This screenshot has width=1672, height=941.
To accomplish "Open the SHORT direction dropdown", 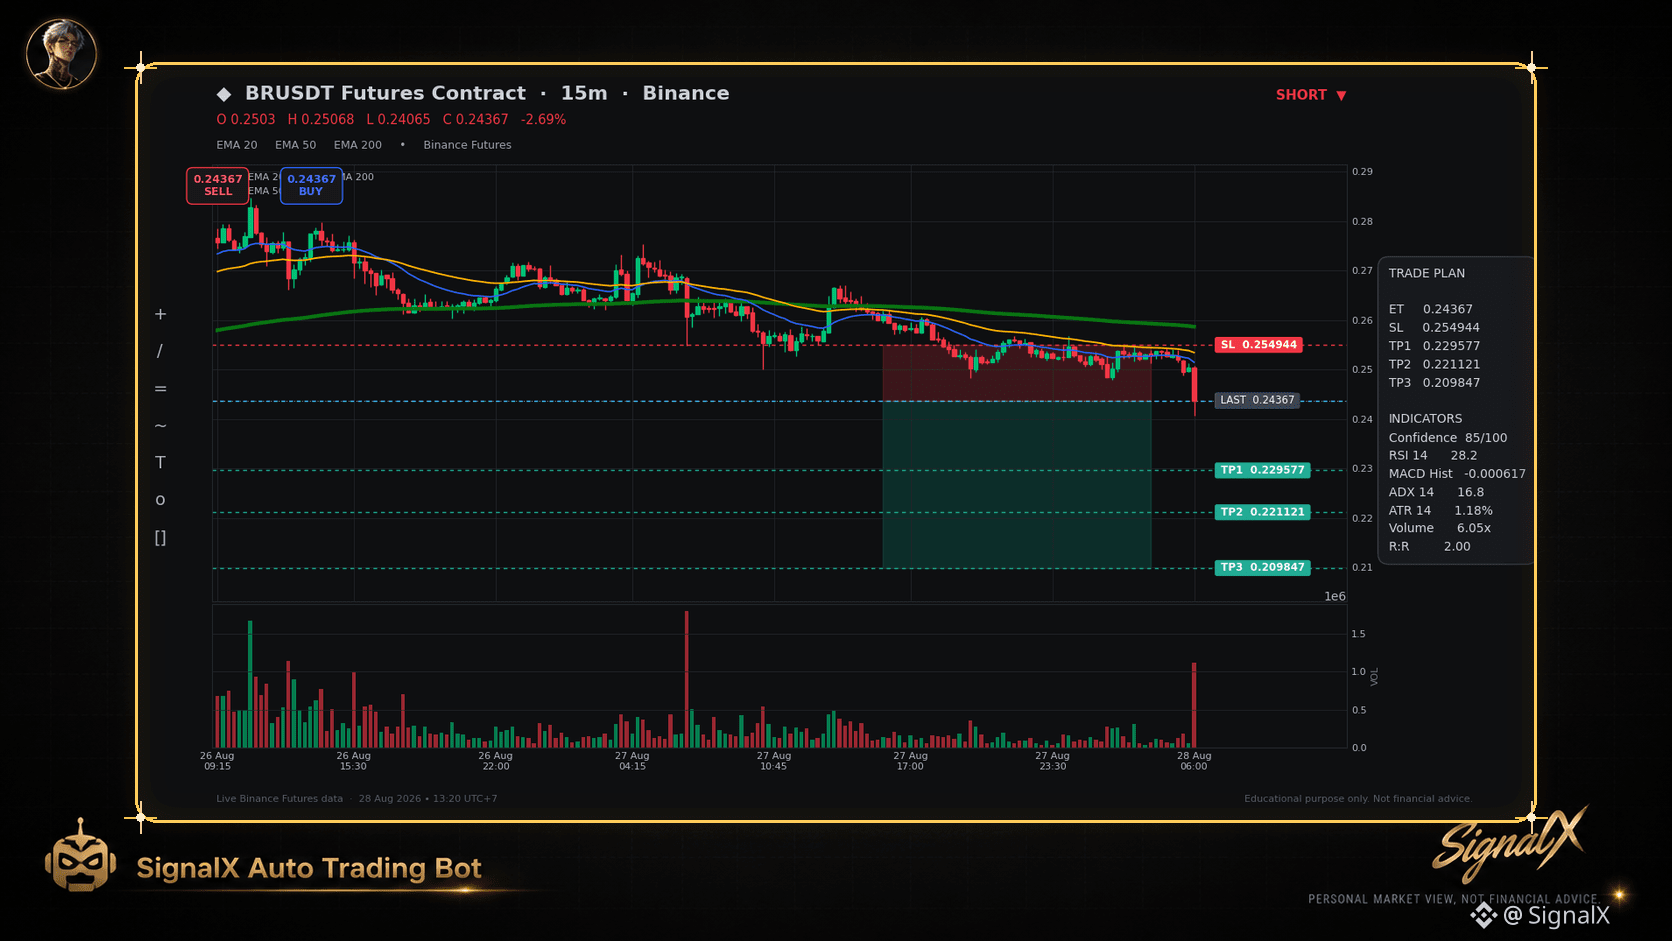I will (1311, 95).
